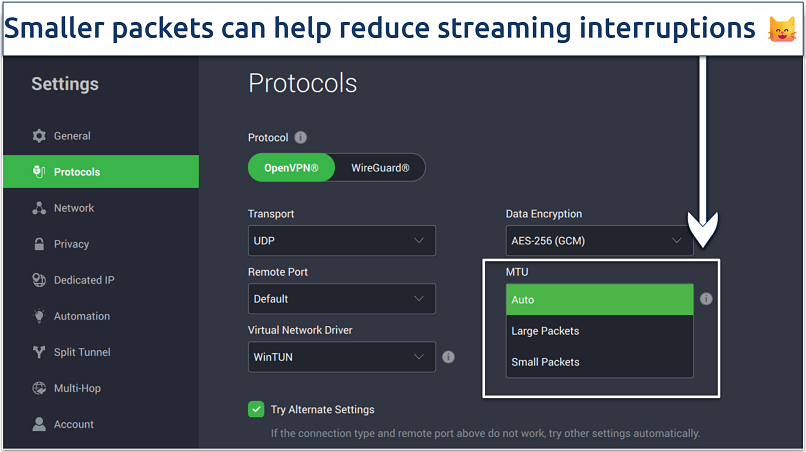Image resolution: width=806 pixels, height=452 pixels.
Task: Expand the Remote Port dropdown
Action: 341,299
